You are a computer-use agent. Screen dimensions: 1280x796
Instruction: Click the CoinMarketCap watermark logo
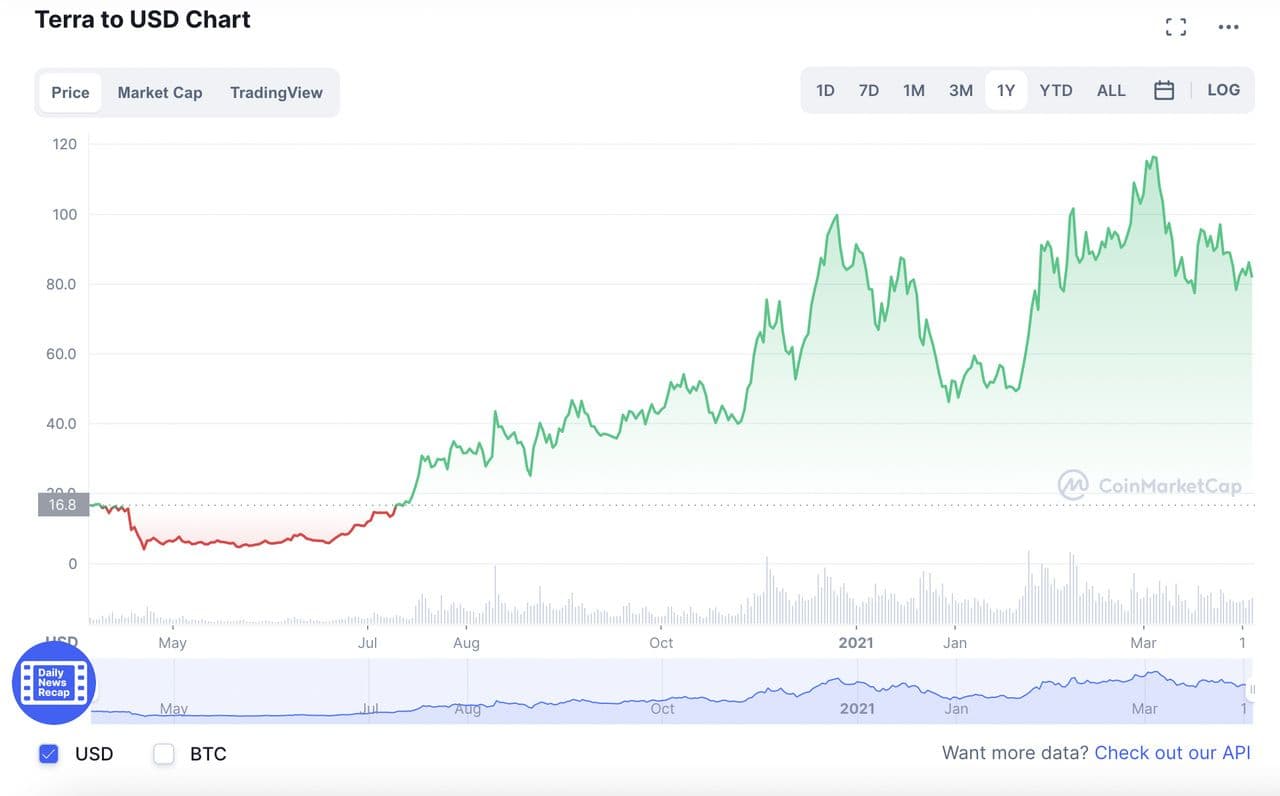tap(1150, 486)
